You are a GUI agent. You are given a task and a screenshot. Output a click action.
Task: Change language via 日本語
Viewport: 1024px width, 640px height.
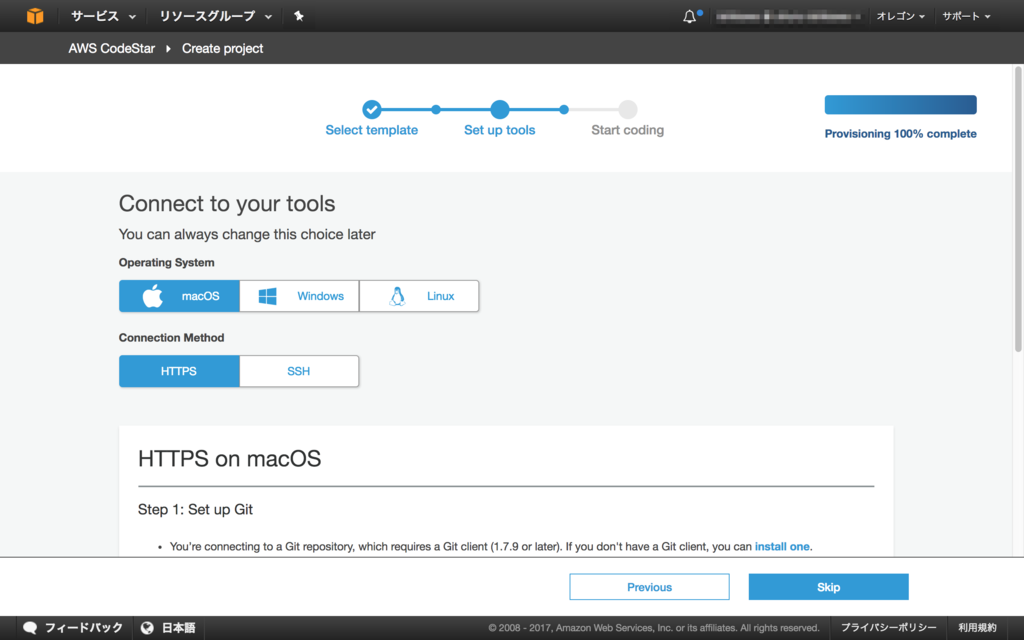pos(178,628)
